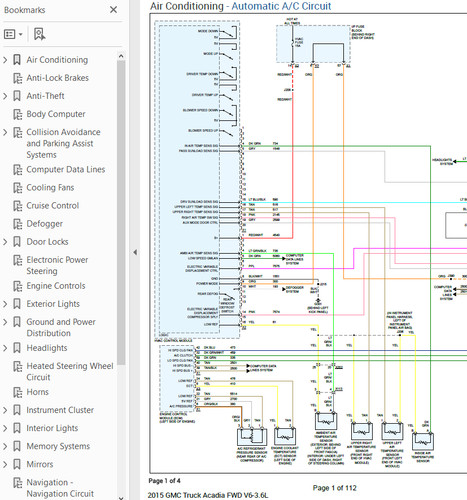Open the Anti-Lock Brakes bookmark

58,78
